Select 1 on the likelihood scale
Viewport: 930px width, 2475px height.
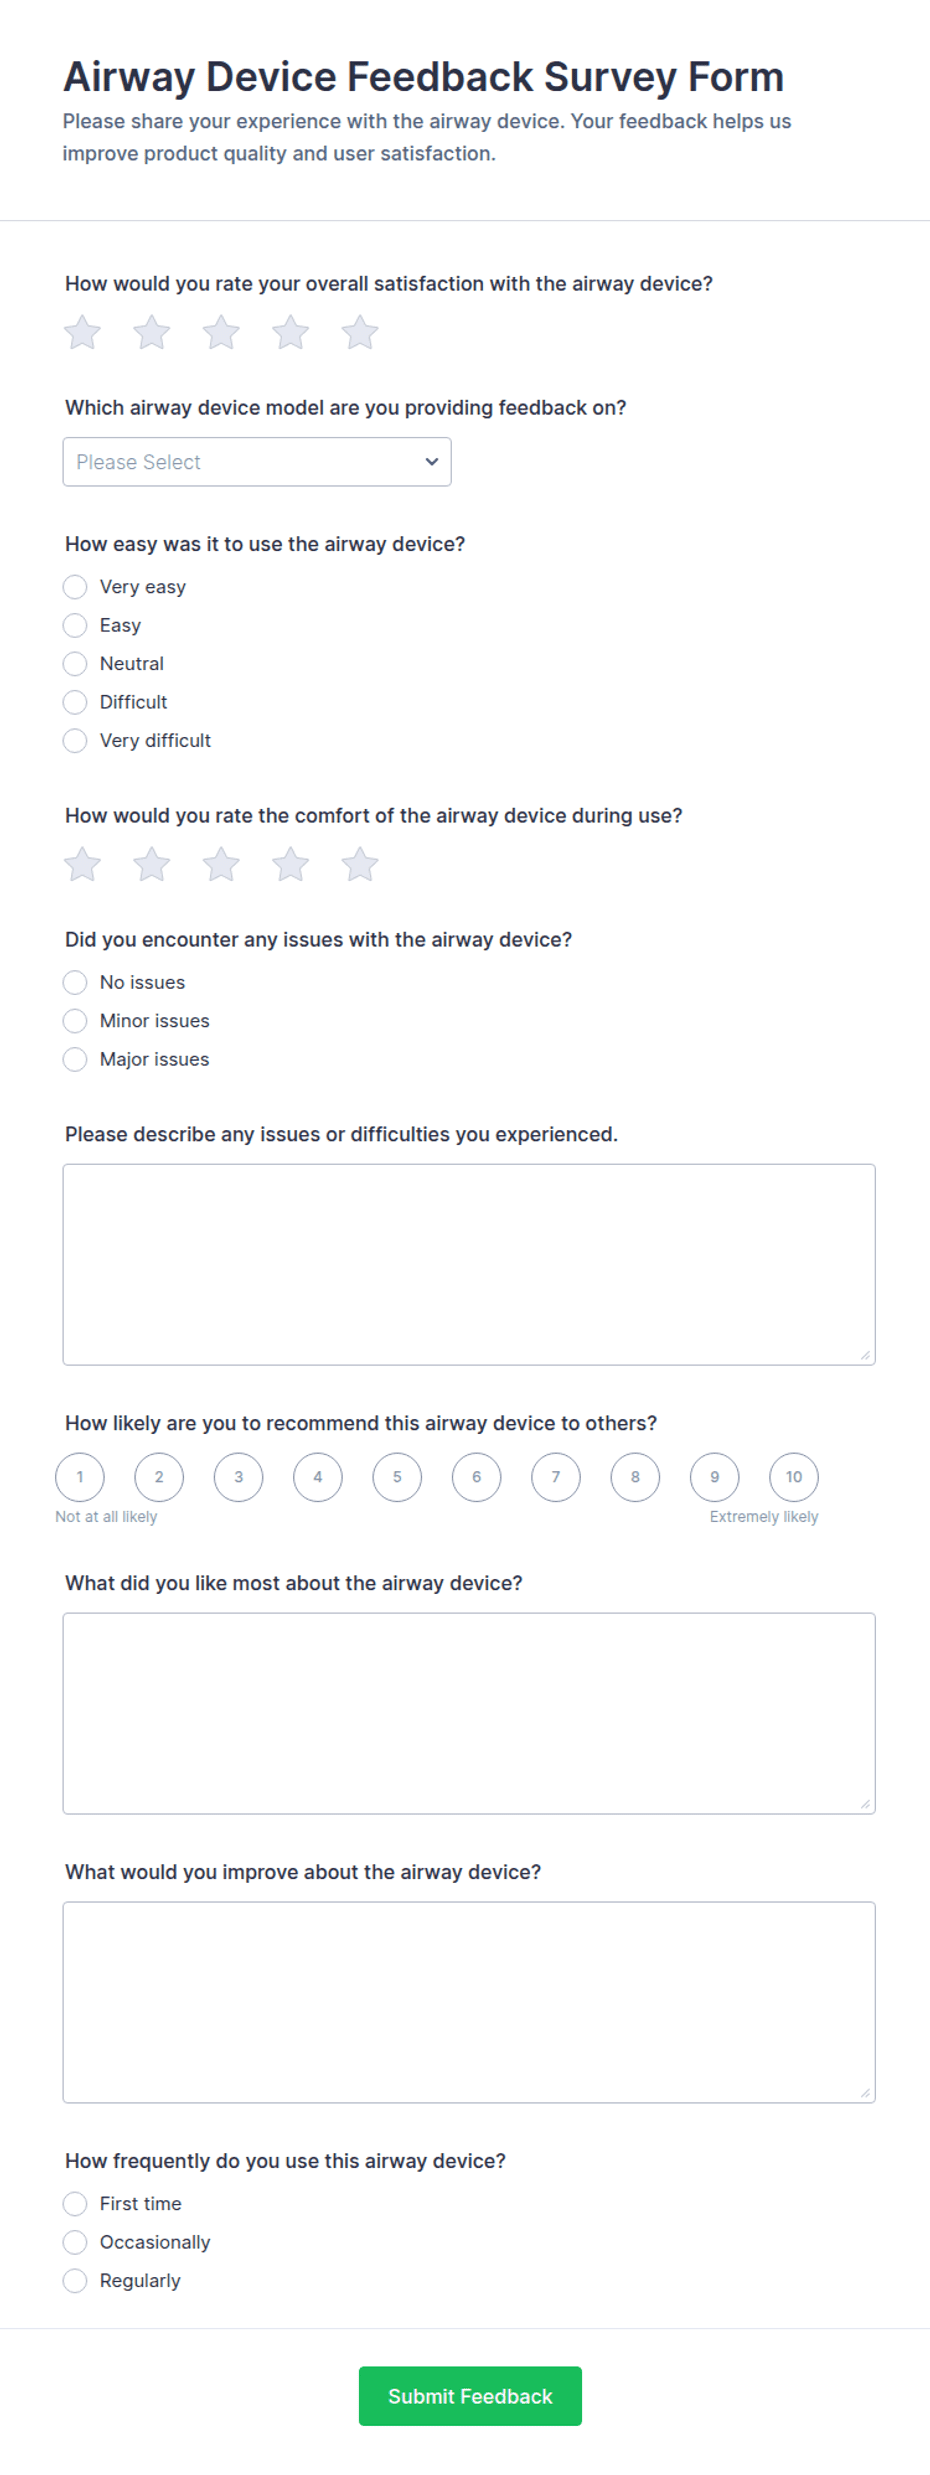80,1477
